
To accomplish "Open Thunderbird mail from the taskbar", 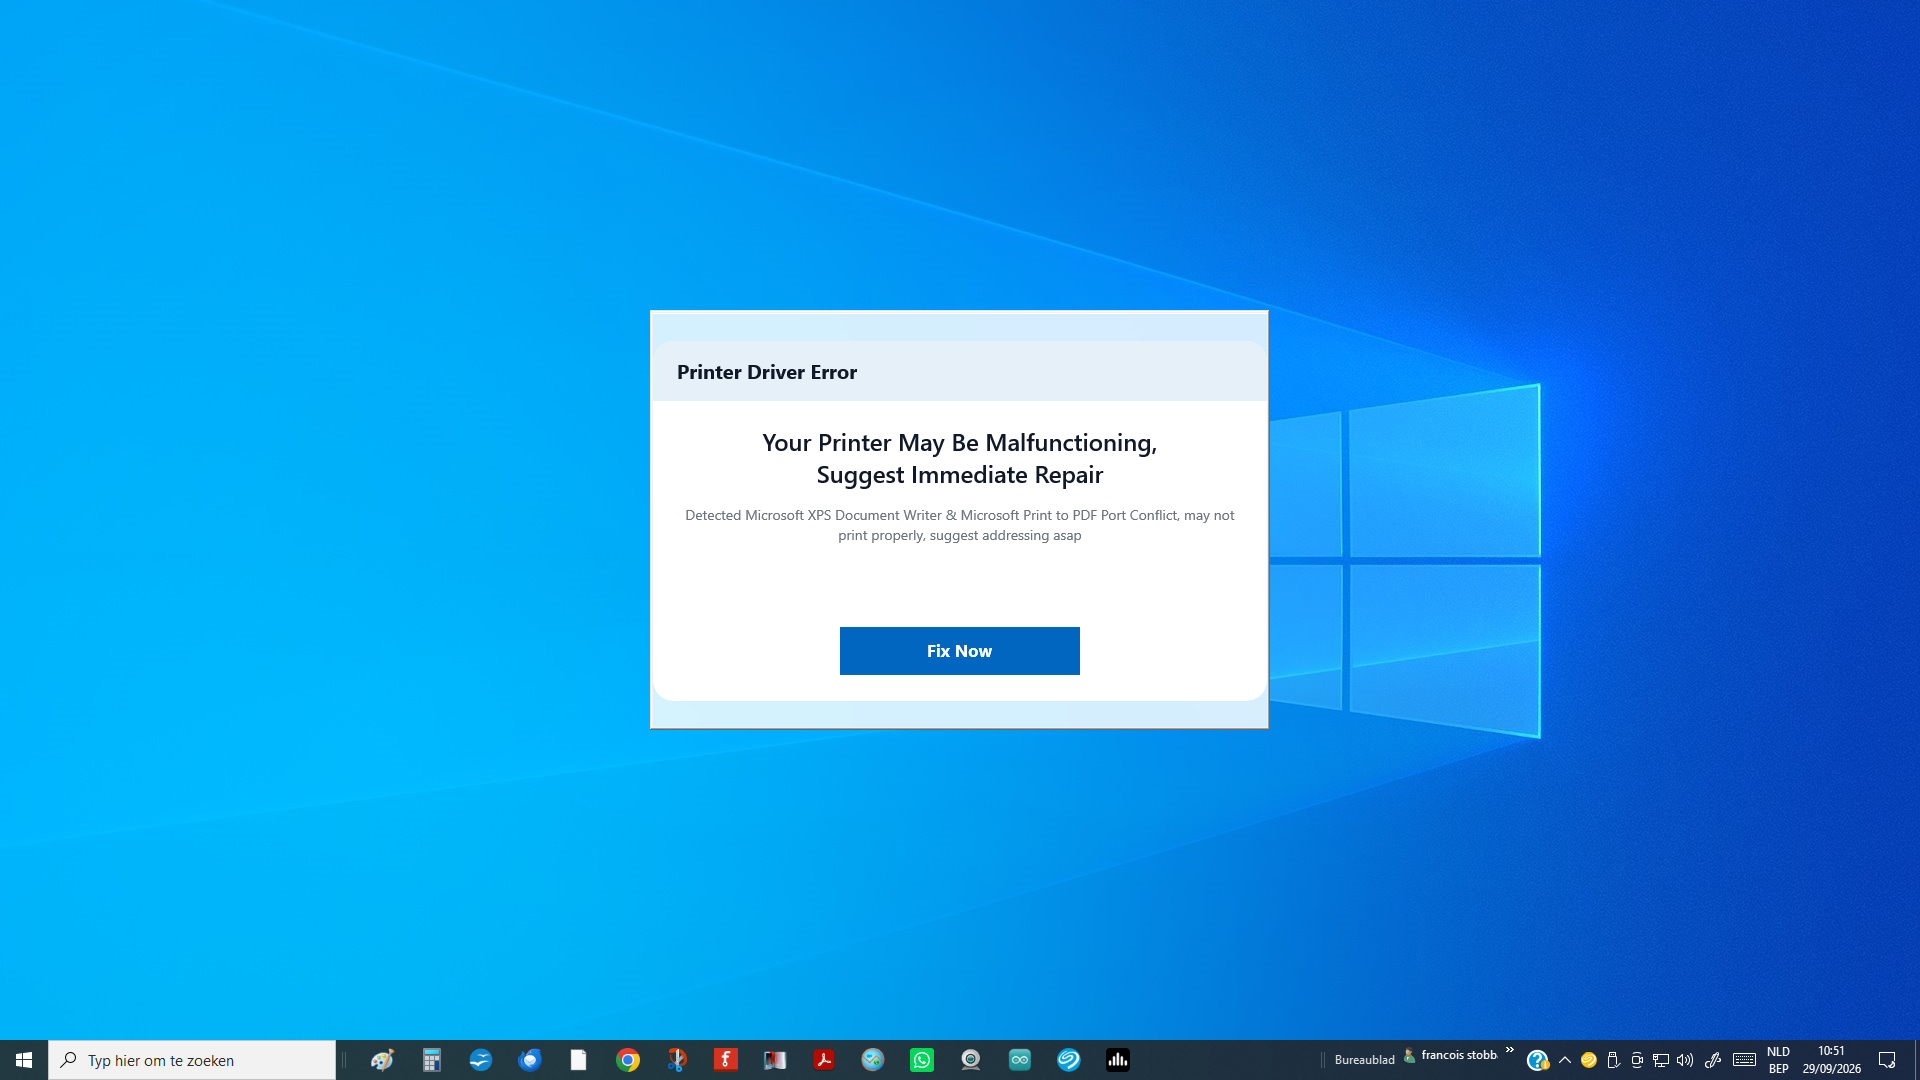I will (529, 1060).
